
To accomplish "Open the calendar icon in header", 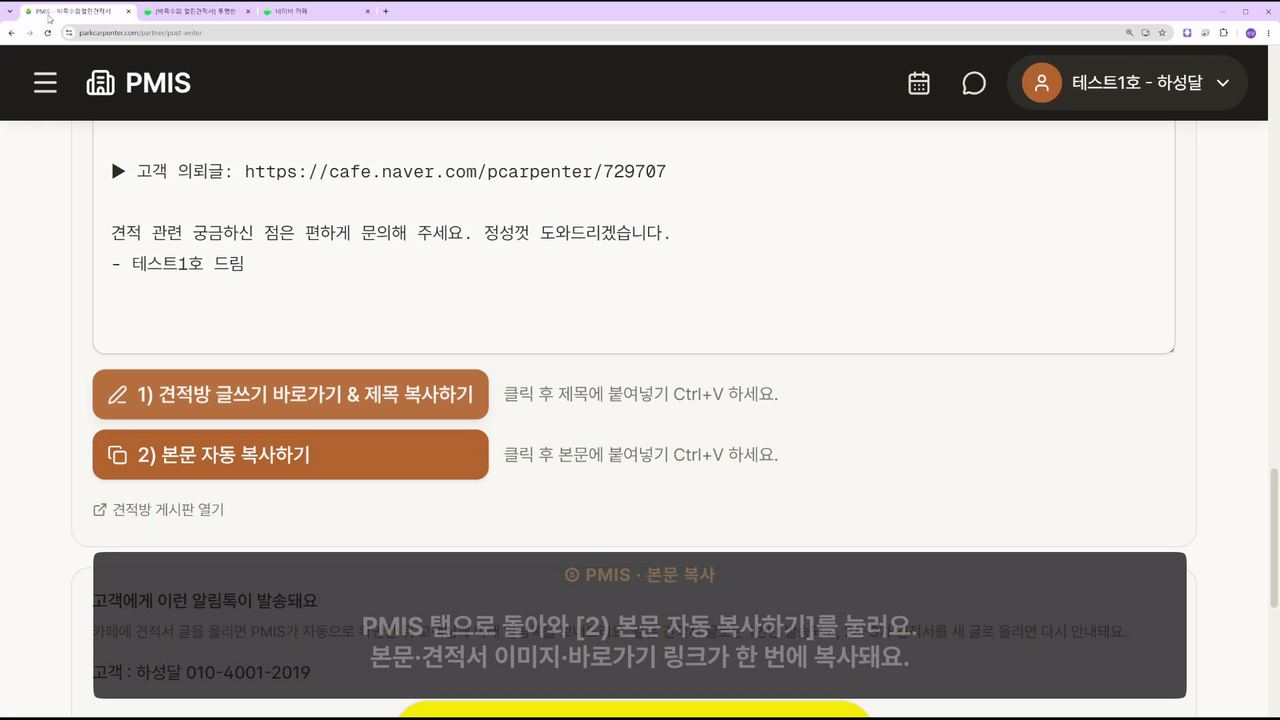I will click(919, 83).
